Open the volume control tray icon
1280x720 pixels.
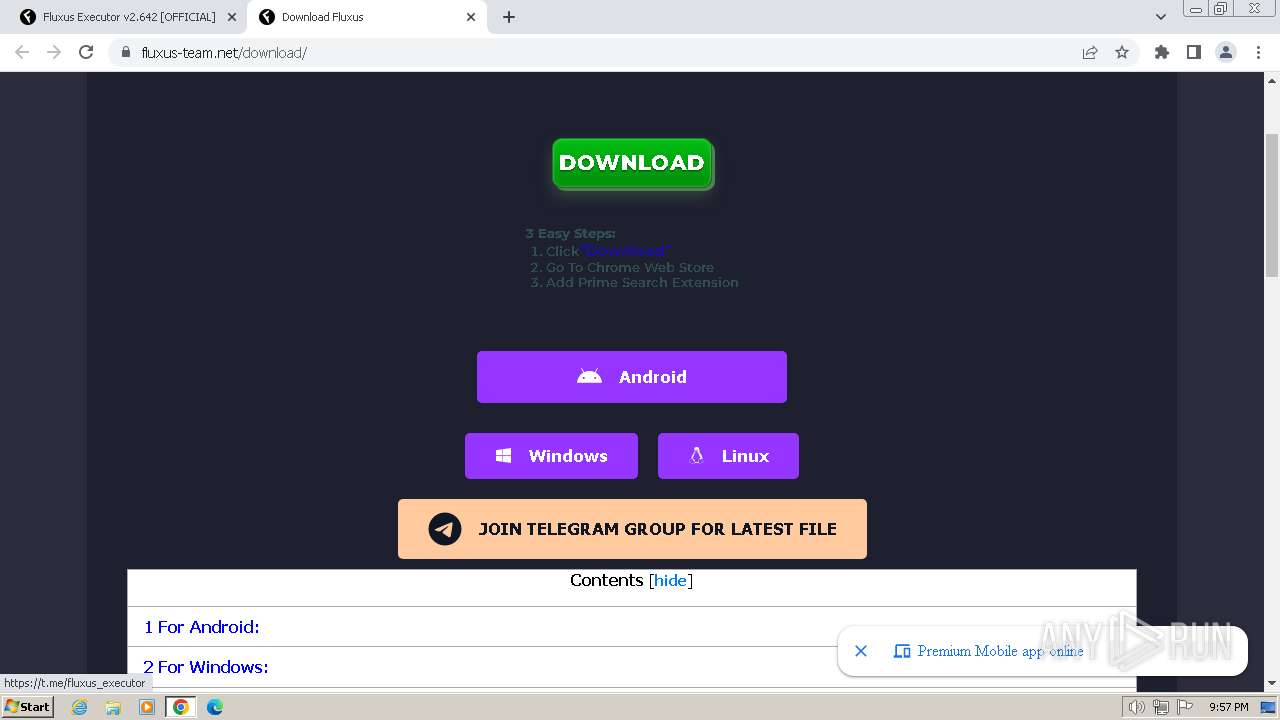[x=1137, y=707]
